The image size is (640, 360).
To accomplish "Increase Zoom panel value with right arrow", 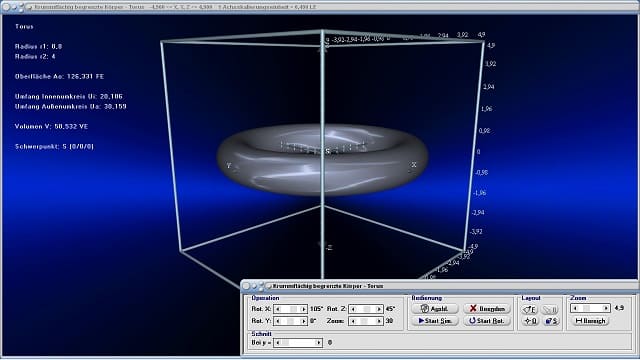I will [606, 308].
